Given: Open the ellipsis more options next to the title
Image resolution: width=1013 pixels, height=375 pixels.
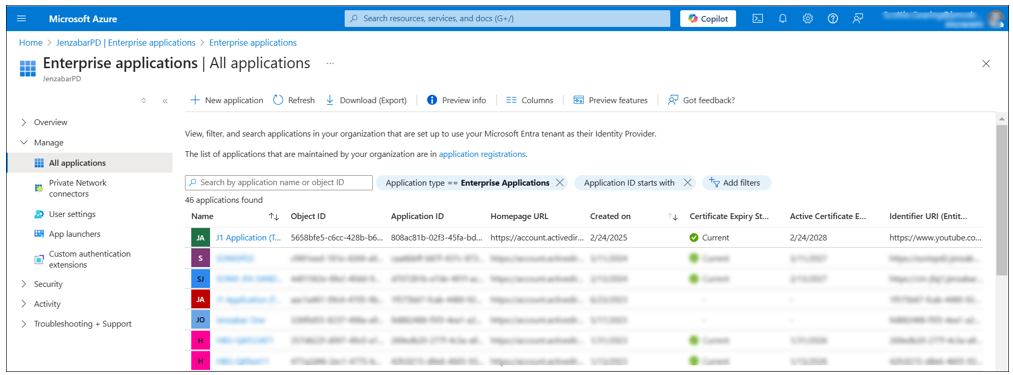Looking at the screenshot, I should (330, 63).
